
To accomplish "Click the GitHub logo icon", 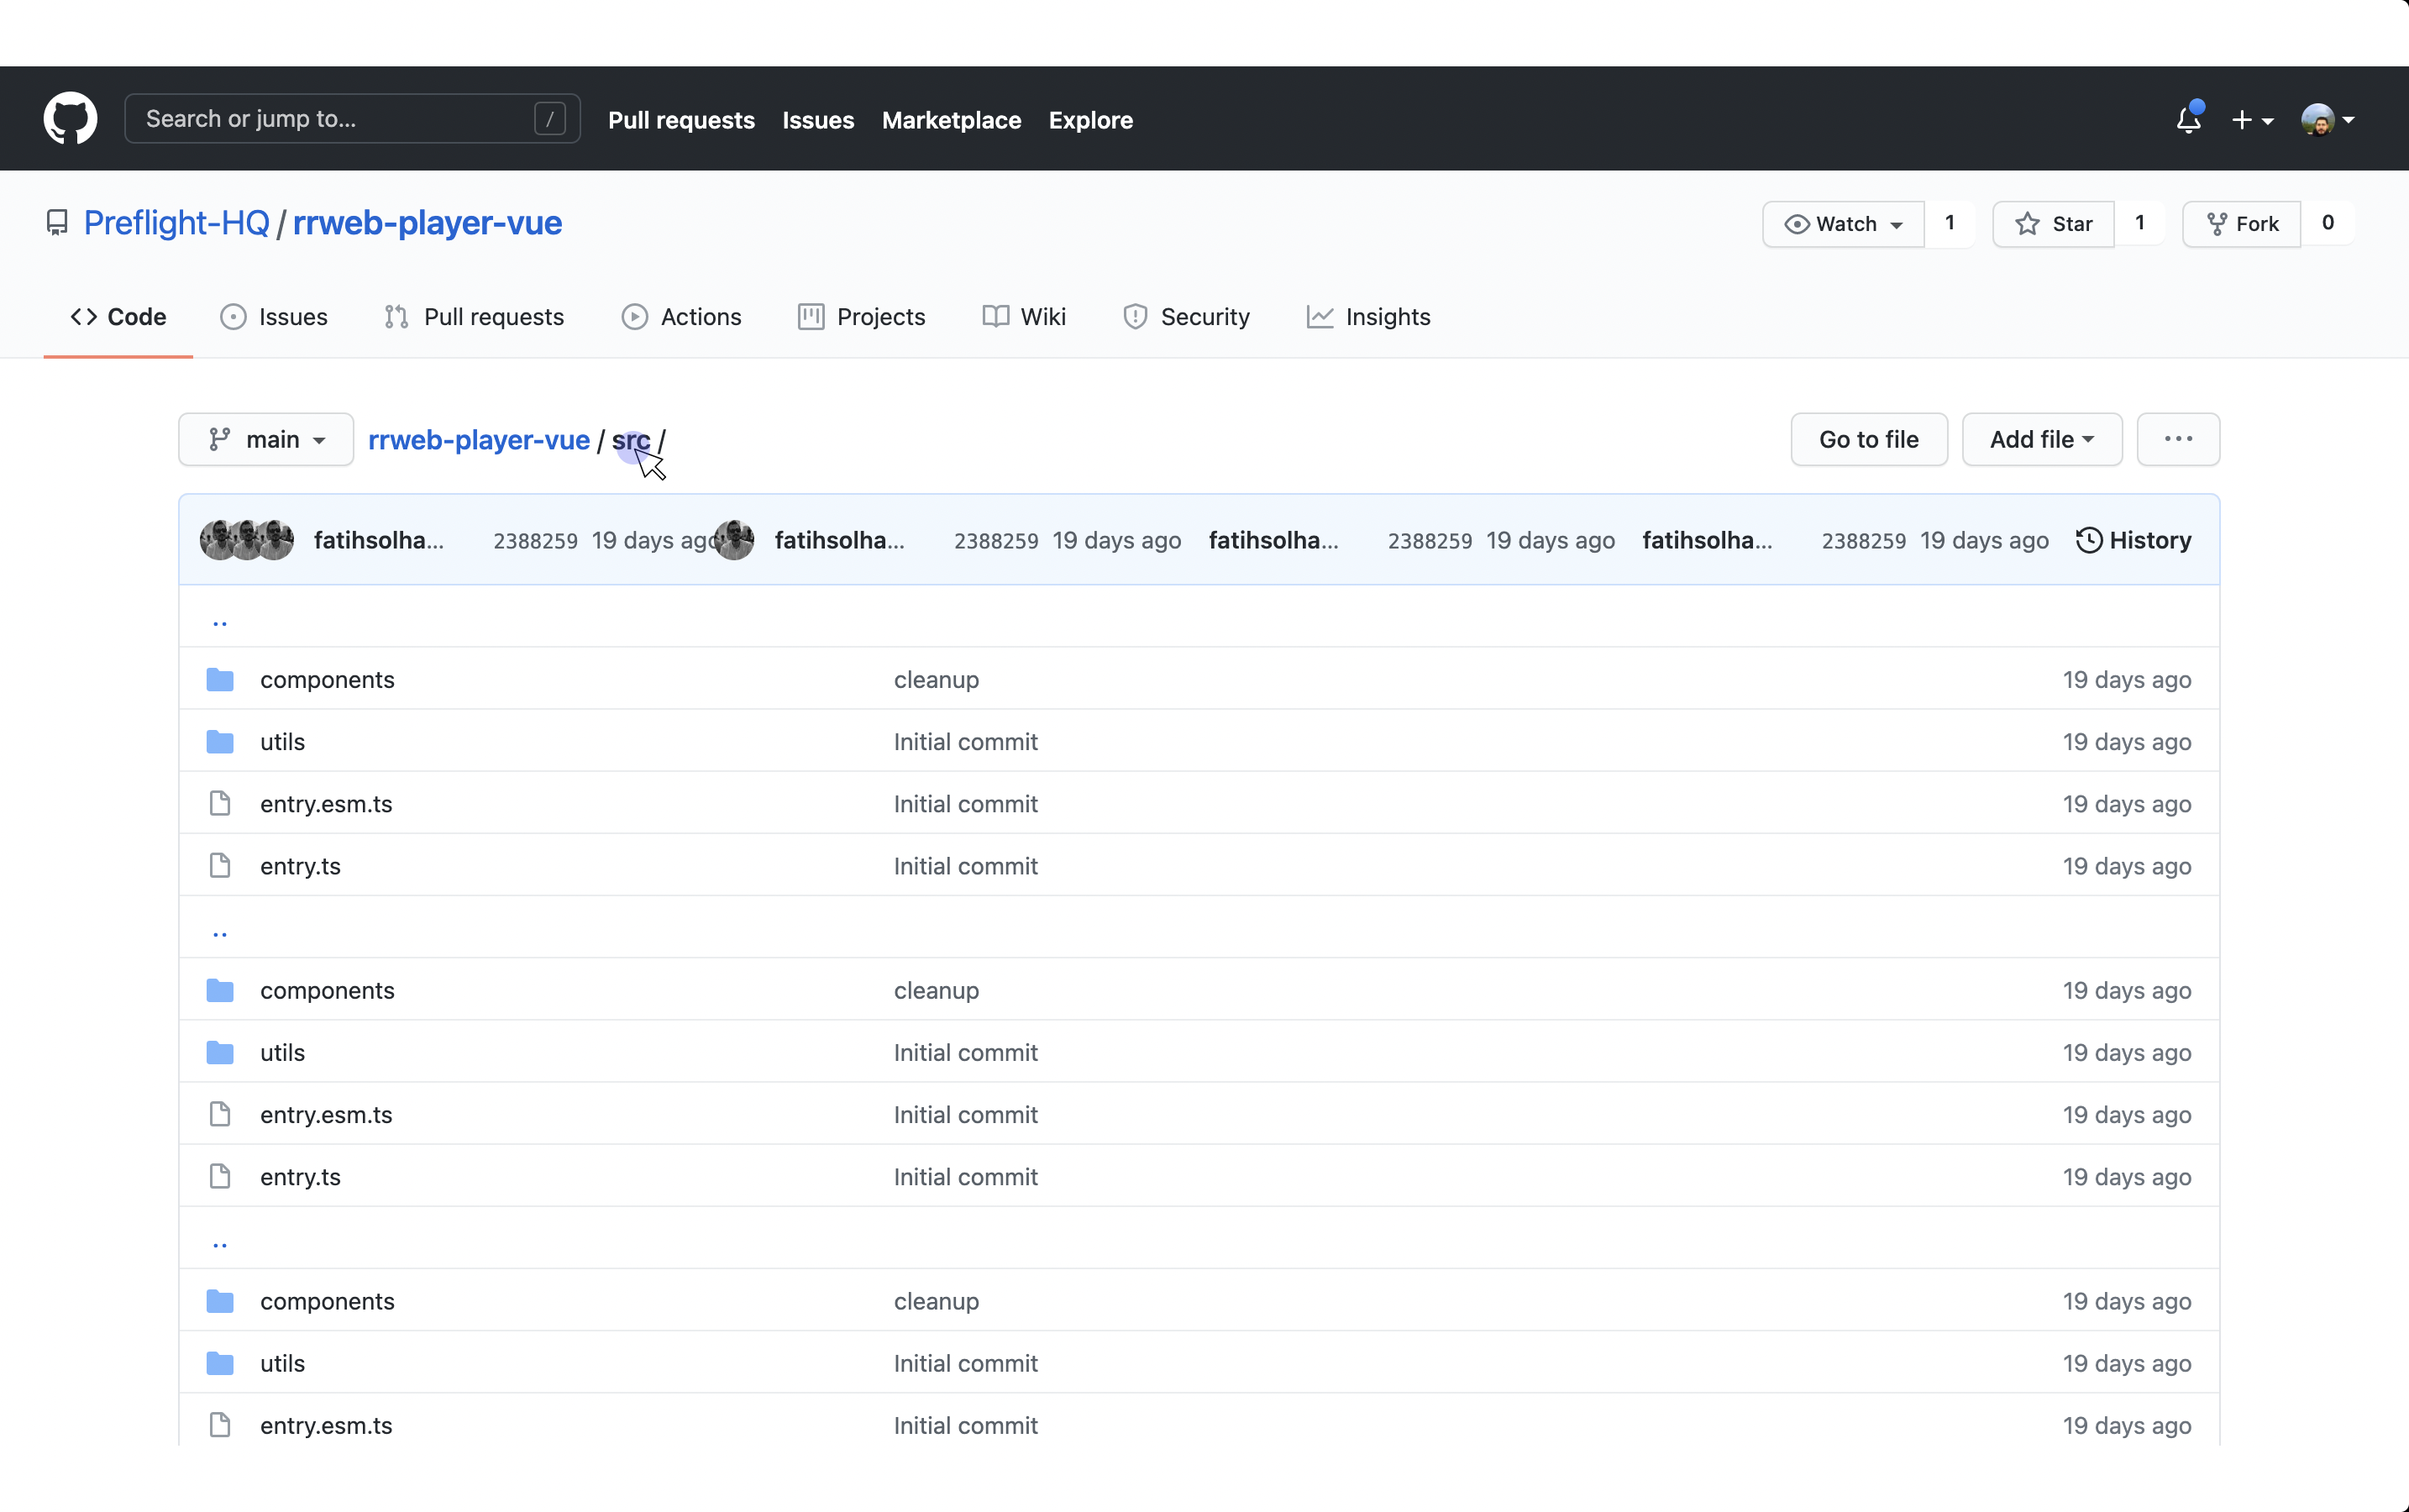I will coord(69,117).
